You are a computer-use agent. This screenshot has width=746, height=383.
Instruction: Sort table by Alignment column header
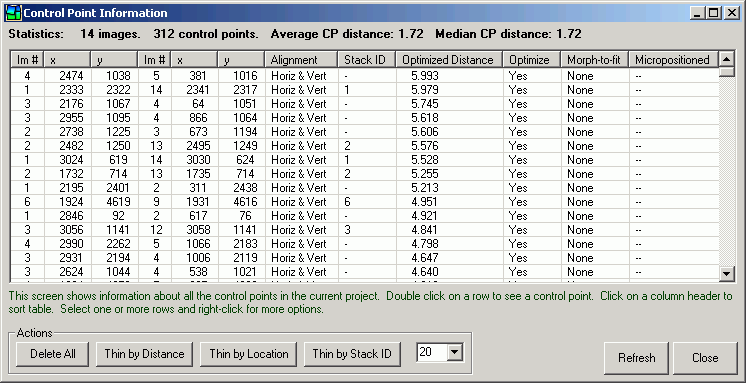pos(301,60)
